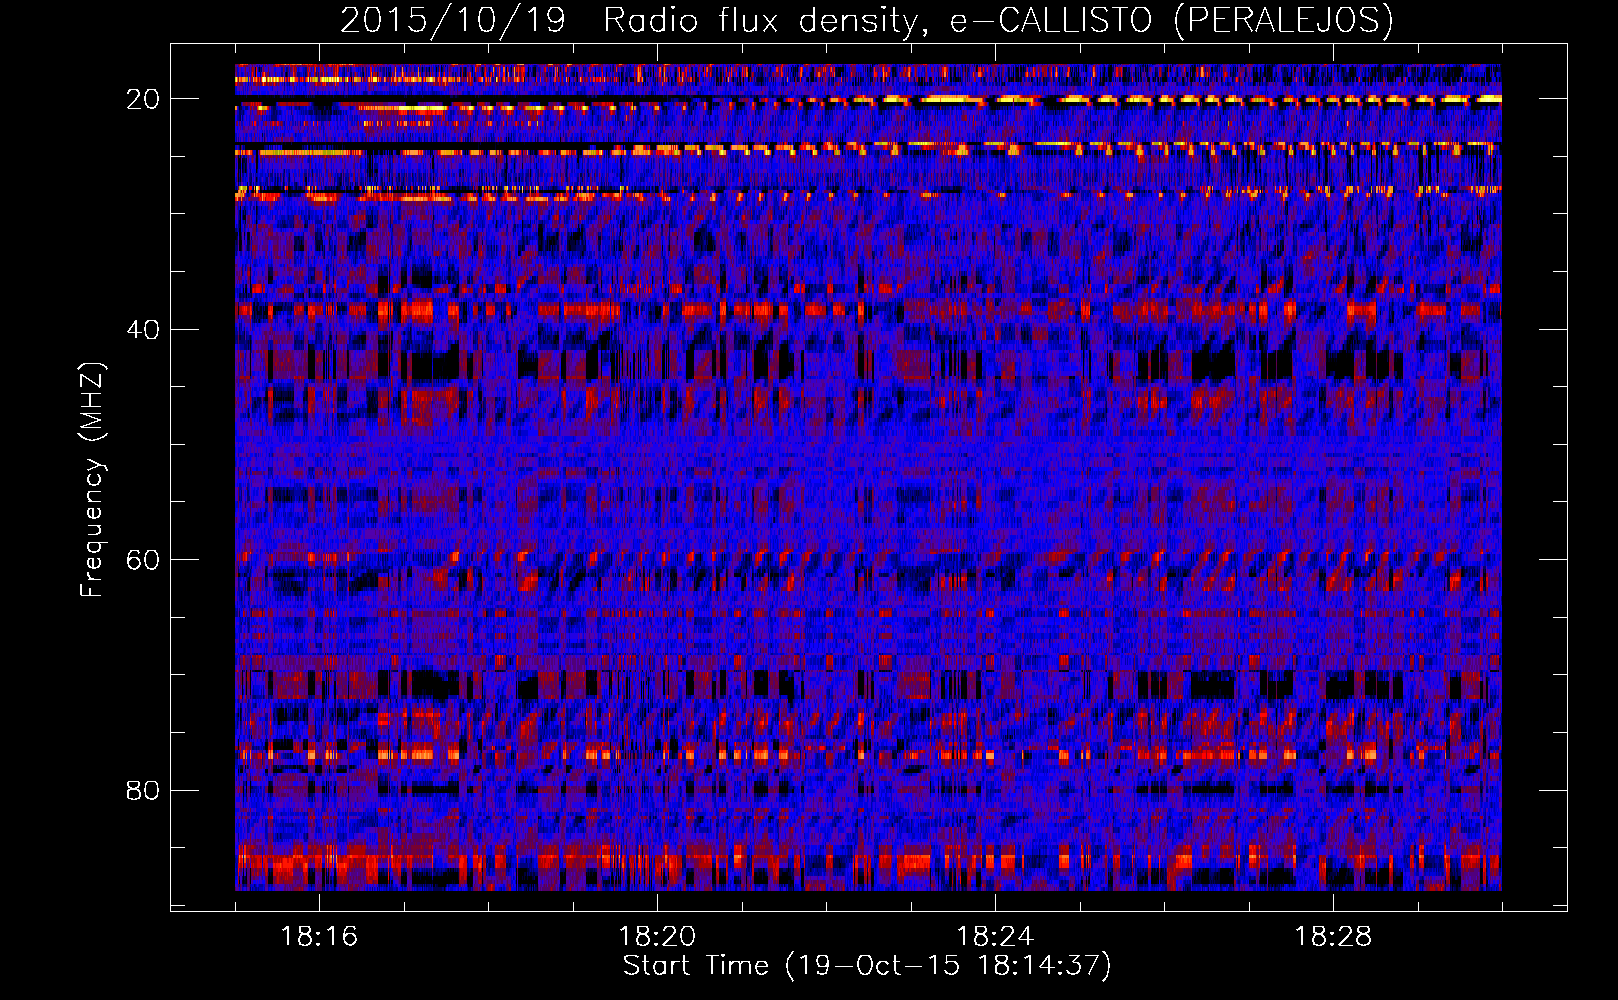
Task: Click the 18:20 time tick label
Action: (x=657, y=937)
